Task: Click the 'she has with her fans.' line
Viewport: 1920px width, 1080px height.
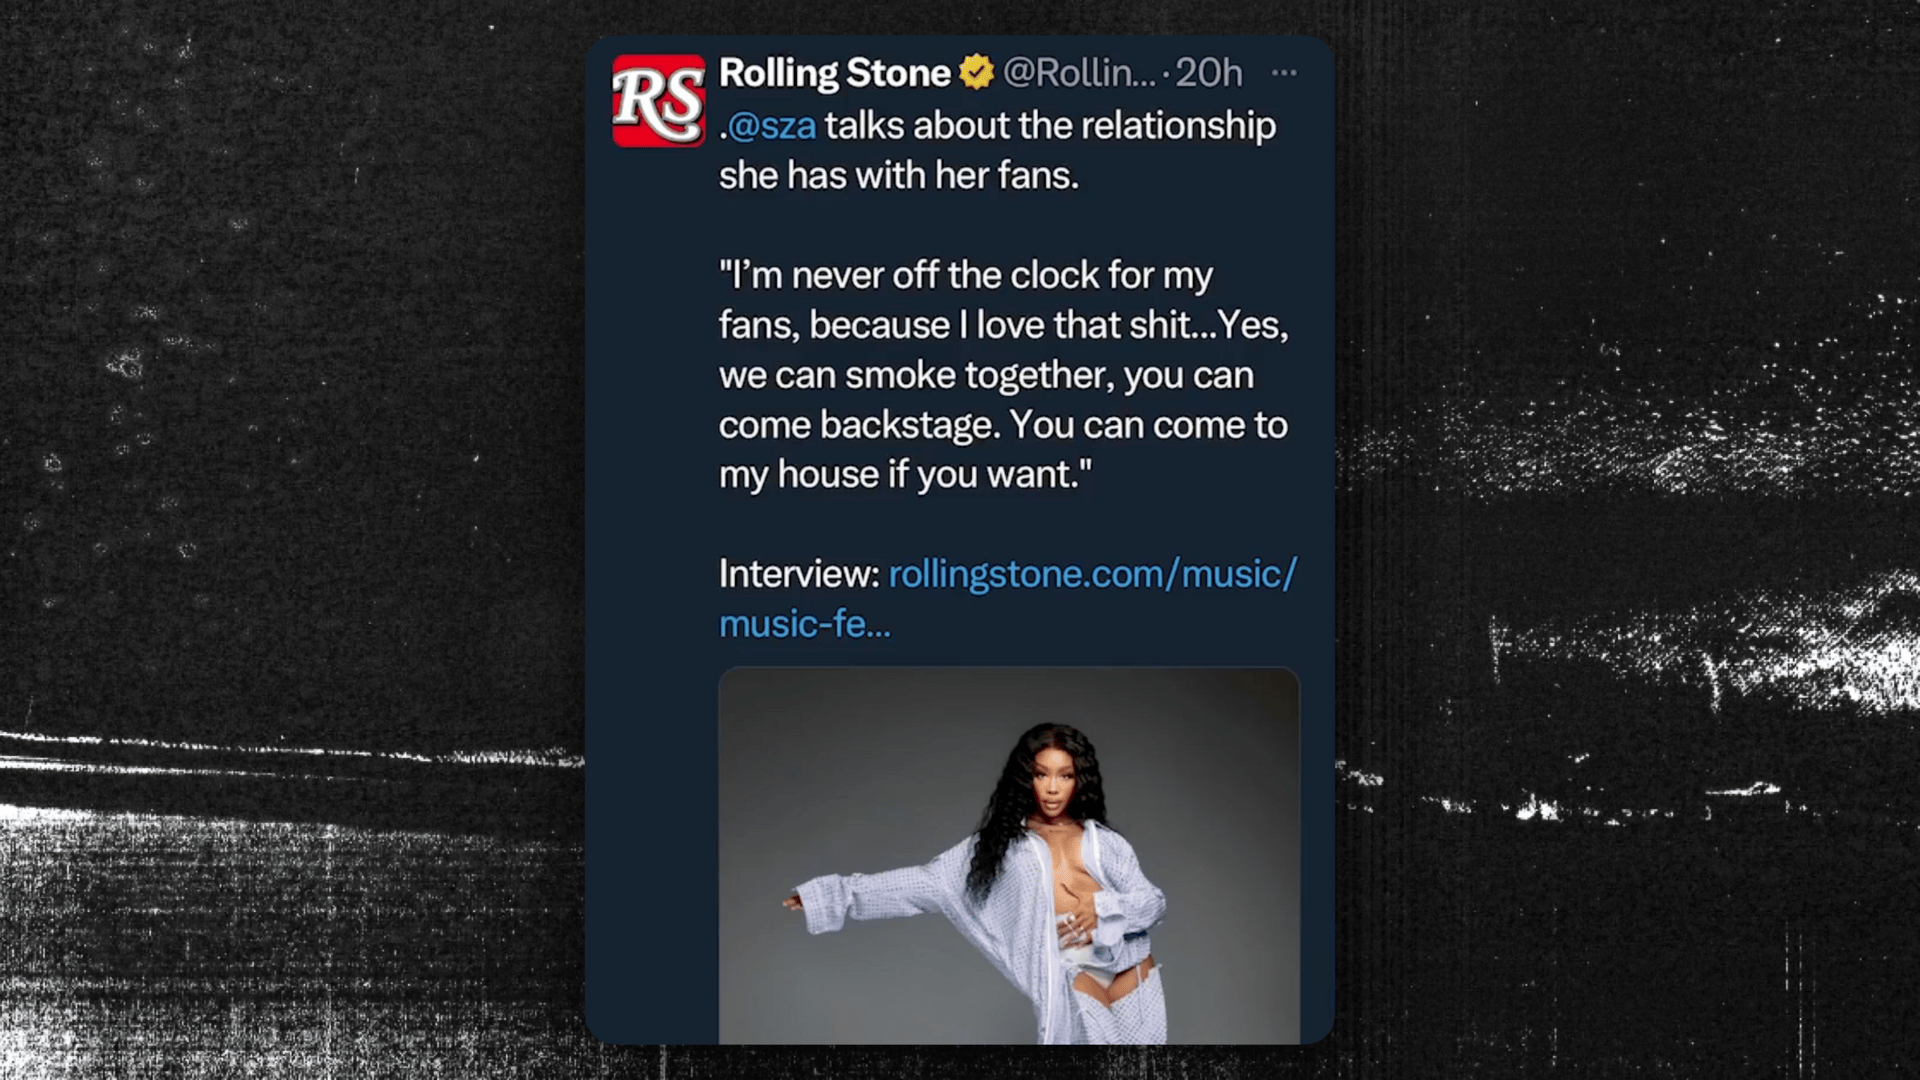Action: click(899, 176)
